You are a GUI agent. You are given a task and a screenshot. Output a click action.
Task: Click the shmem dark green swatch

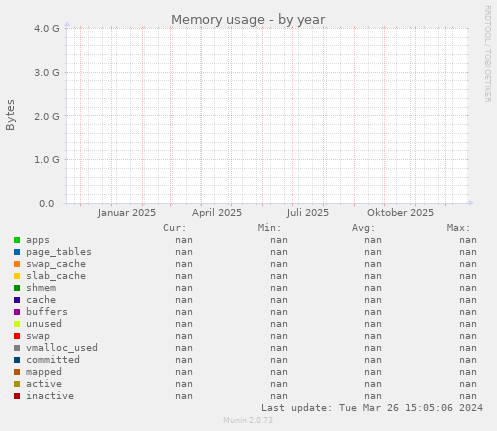click(17, 288)
